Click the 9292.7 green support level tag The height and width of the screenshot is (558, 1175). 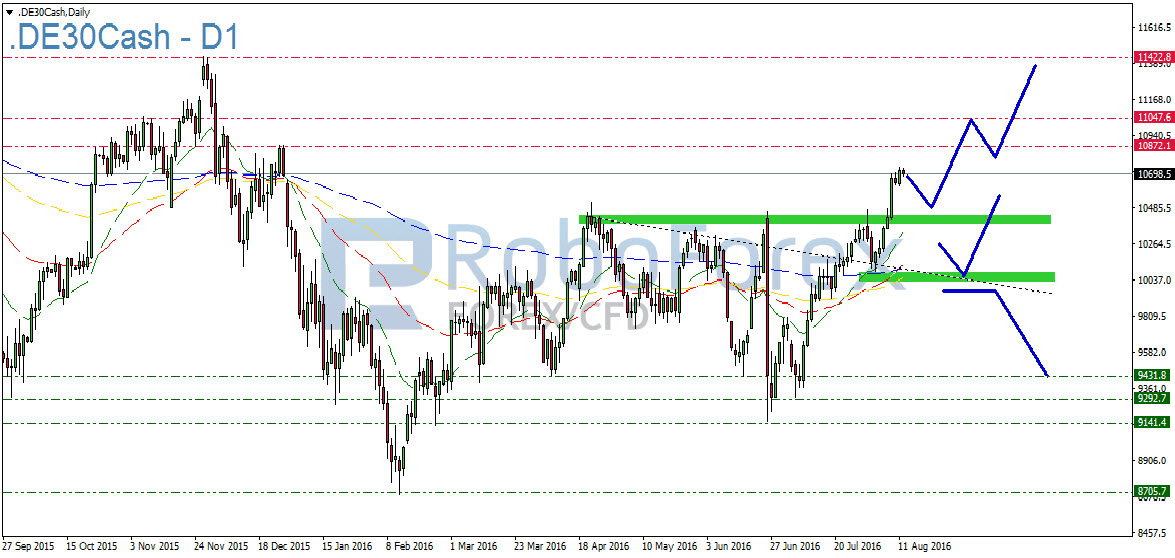click(x=1152, y=398)
